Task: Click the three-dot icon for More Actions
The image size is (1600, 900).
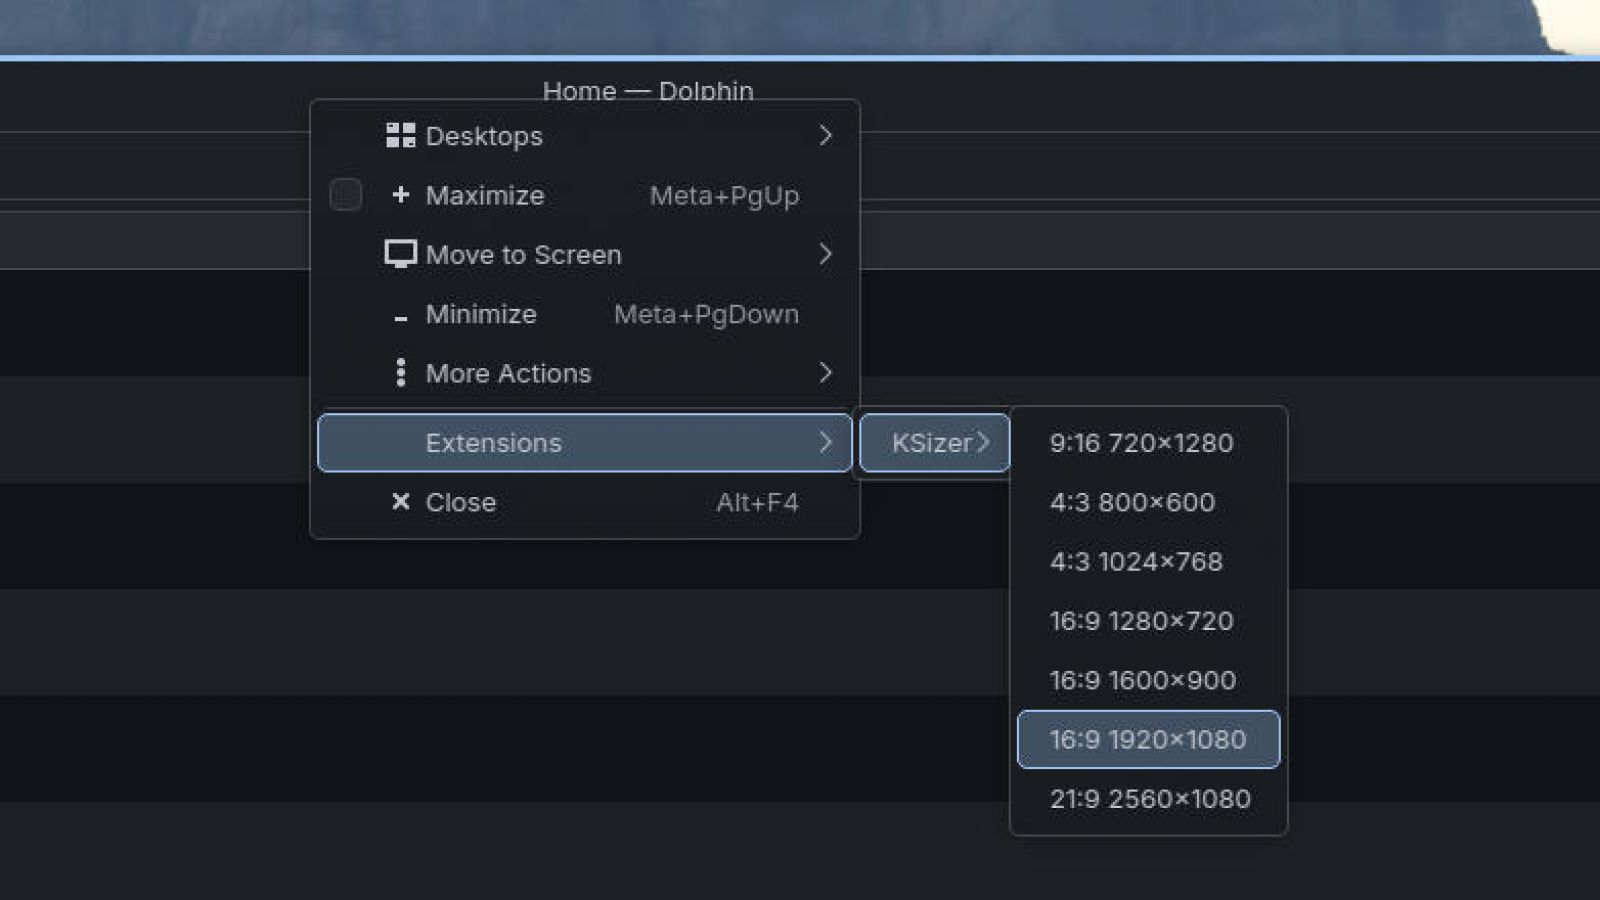Action: point(400,373)
